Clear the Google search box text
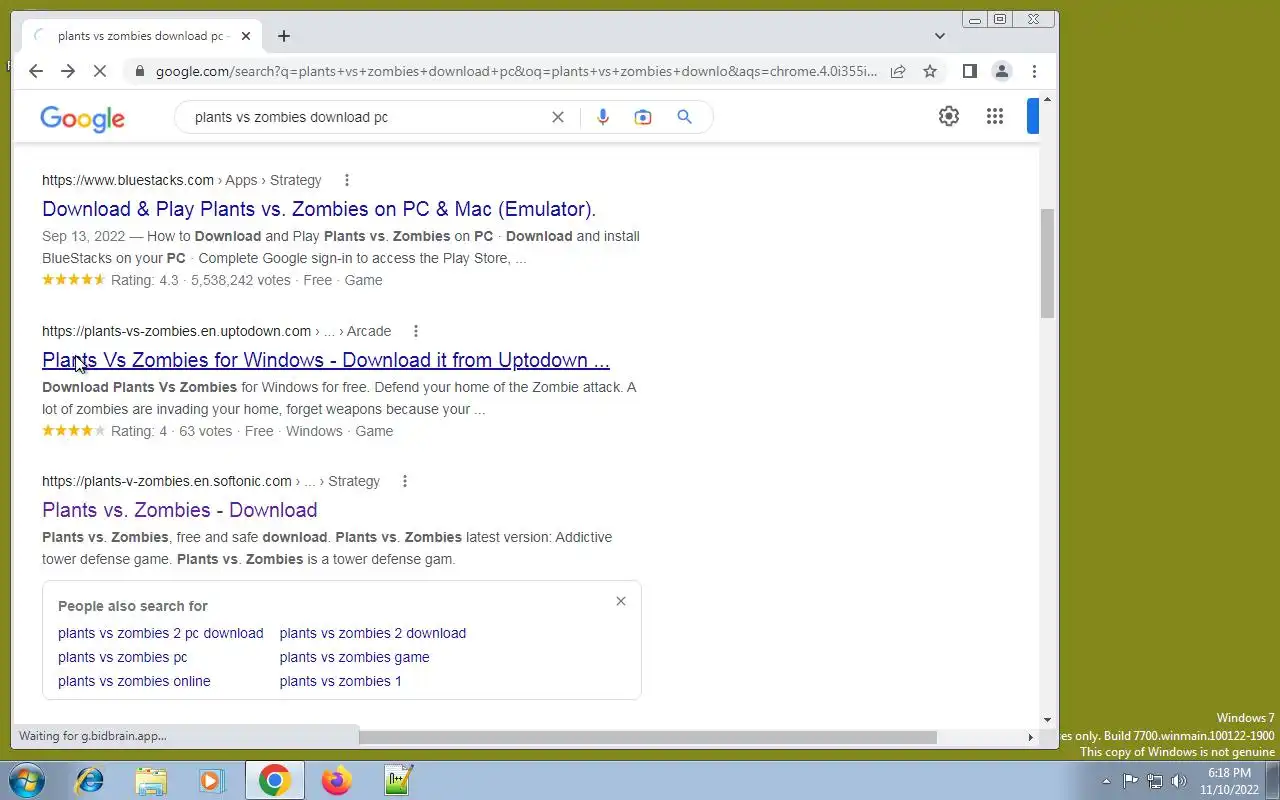This screenshot has width=1280, height=800. [558, 117]
